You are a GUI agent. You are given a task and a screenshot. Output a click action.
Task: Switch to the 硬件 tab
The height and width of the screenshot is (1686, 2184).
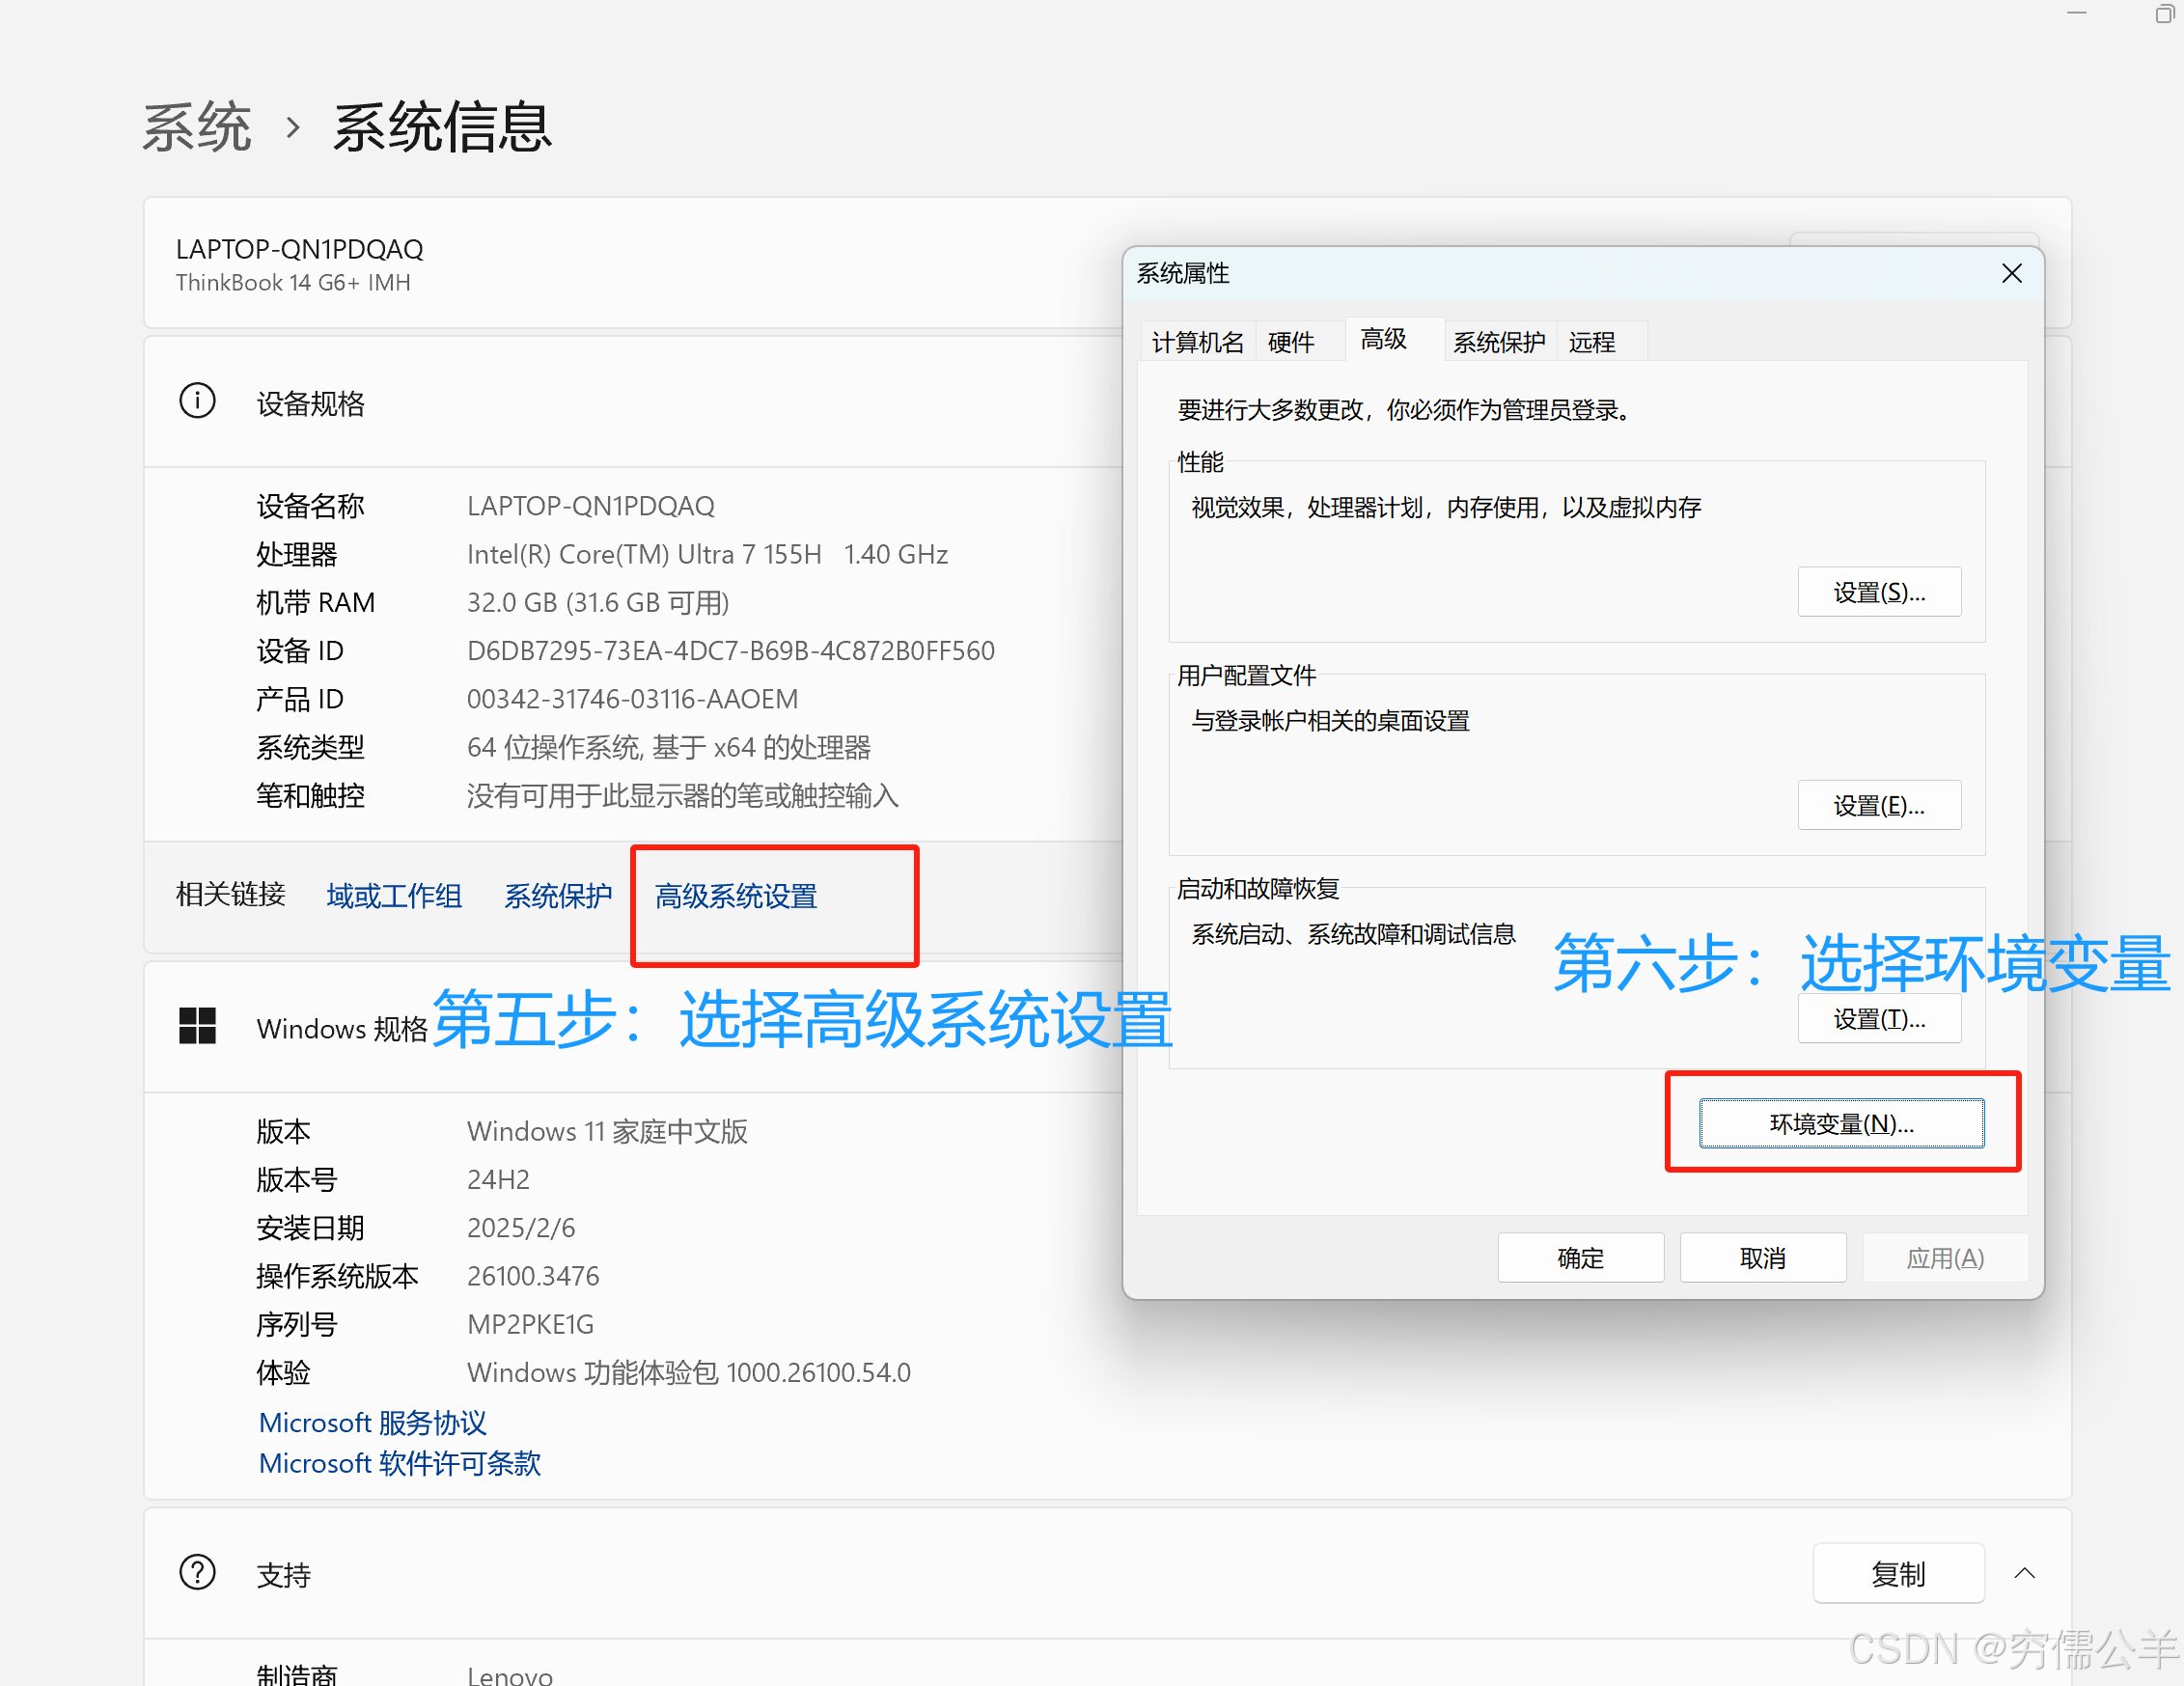point(1290,341)
